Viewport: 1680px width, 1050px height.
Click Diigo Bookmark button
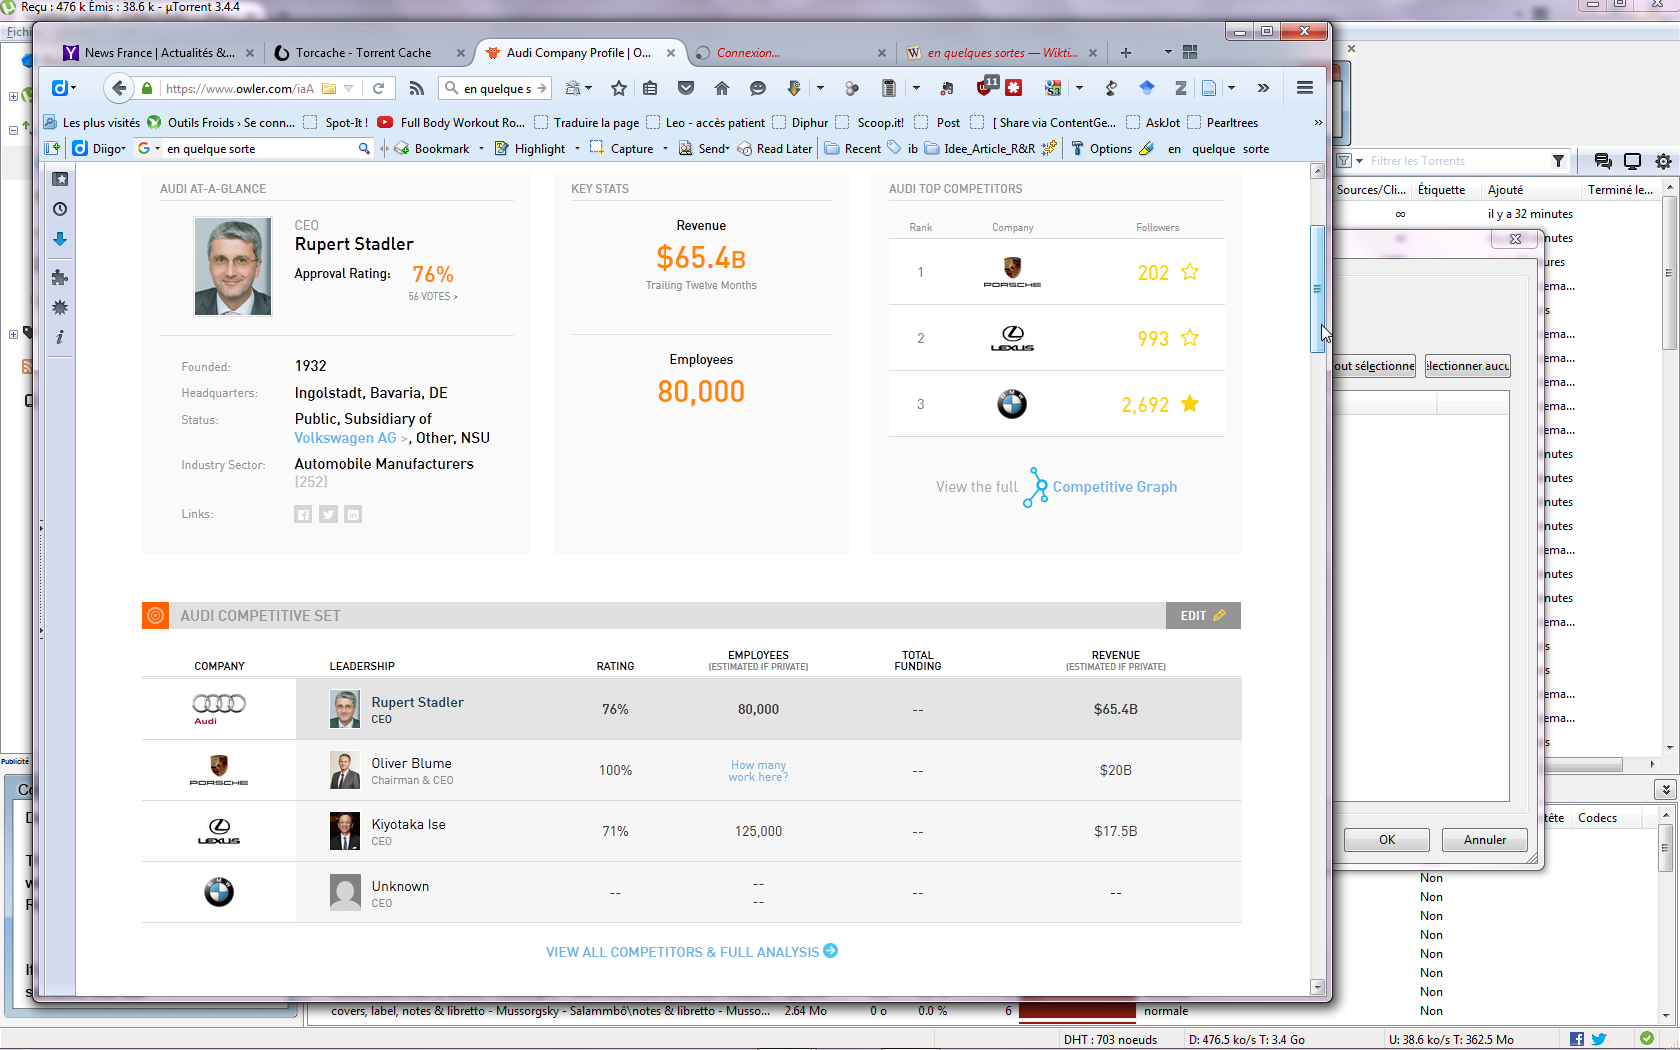click(x=432, y=148)
